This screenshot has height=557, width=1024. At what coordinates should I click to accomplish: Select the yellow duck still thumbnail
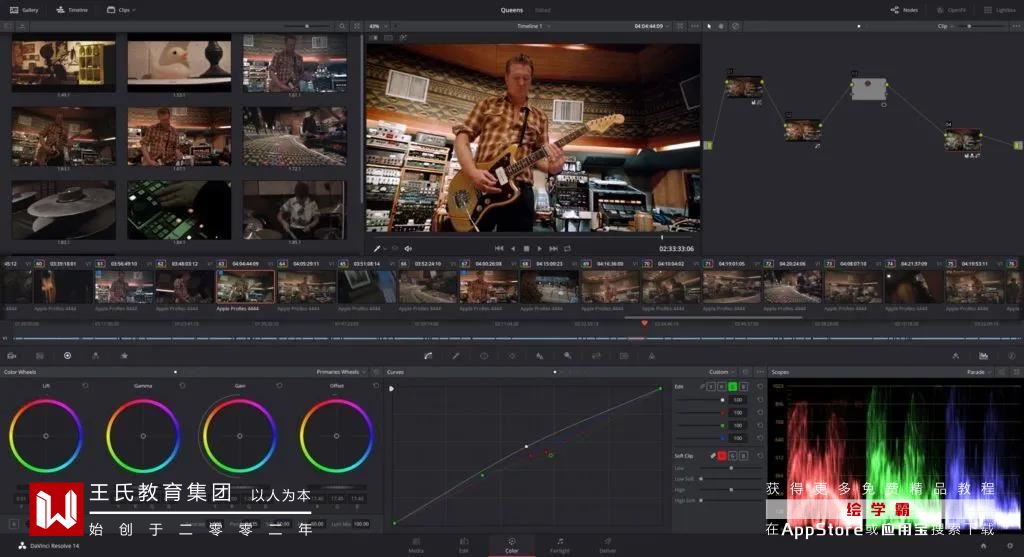179,63
